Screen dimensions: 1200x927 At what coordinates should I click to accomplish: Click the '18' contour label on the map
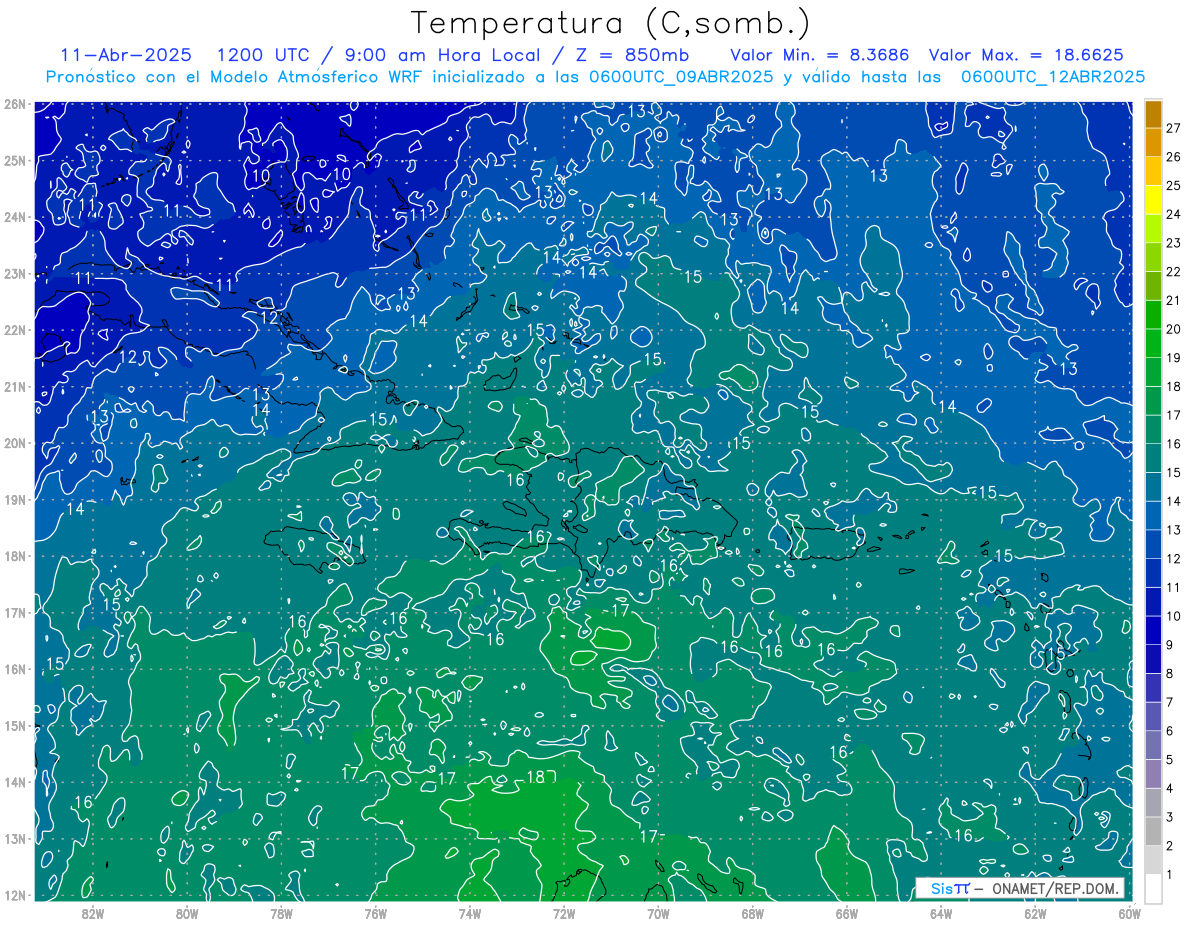pos(535,777)
